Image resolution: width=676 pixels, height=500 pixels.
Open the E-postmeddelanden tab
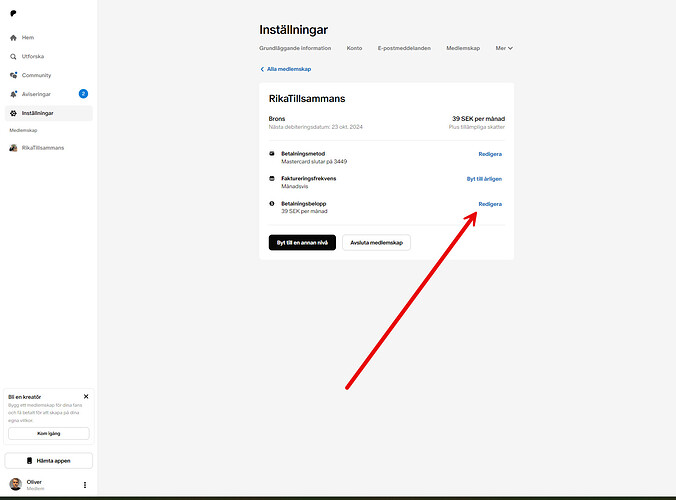[404, 48]
